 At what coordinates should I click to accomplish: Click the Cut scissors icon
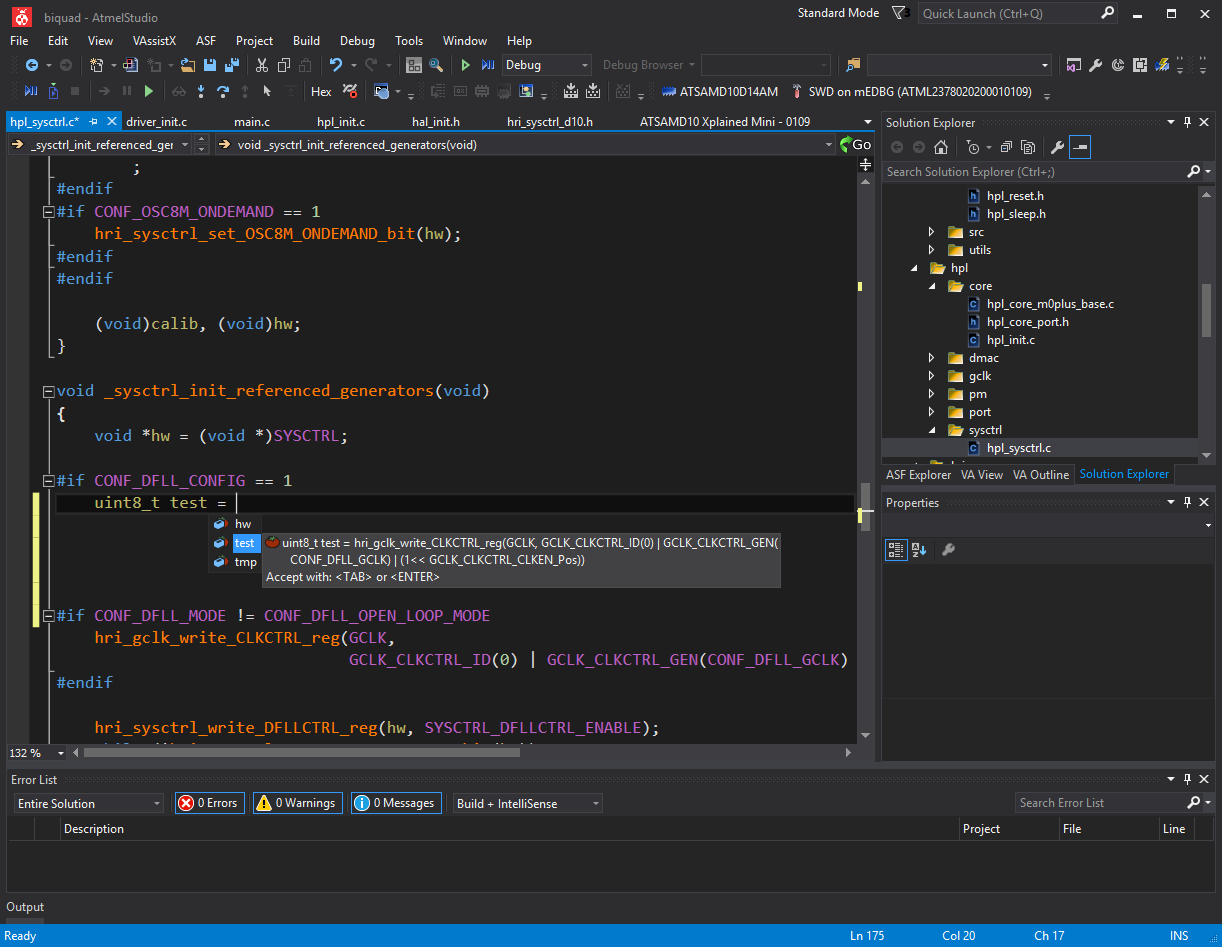pyautogui.click(x=262, y=65)
